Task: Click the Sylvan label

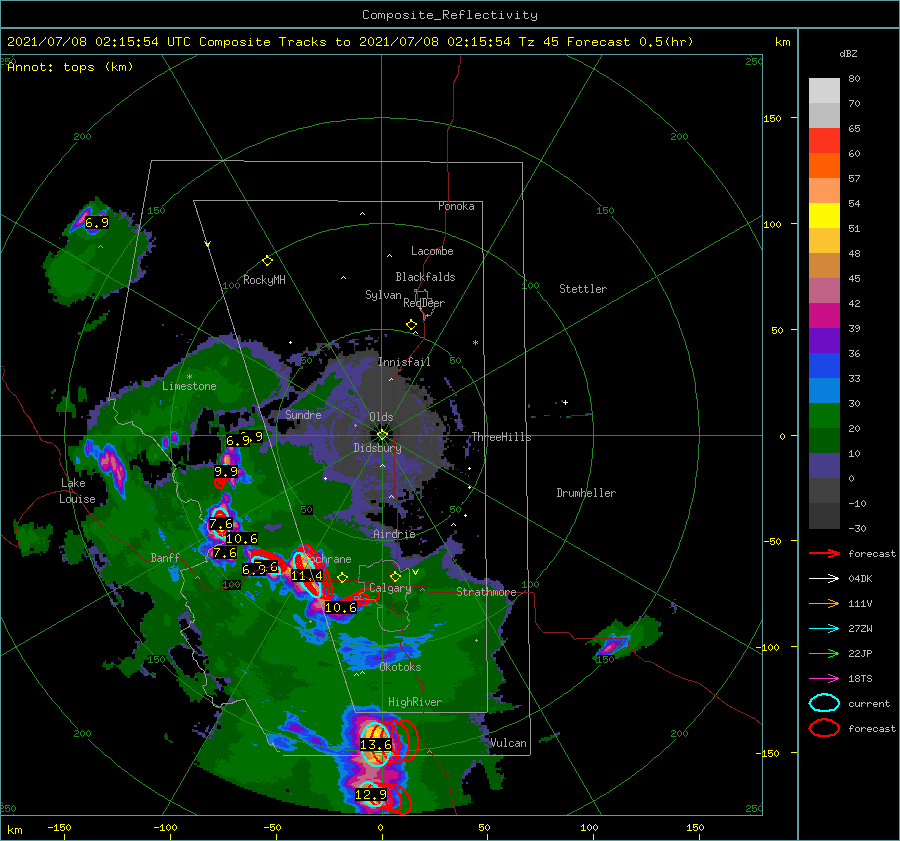Action: point(383,295)
